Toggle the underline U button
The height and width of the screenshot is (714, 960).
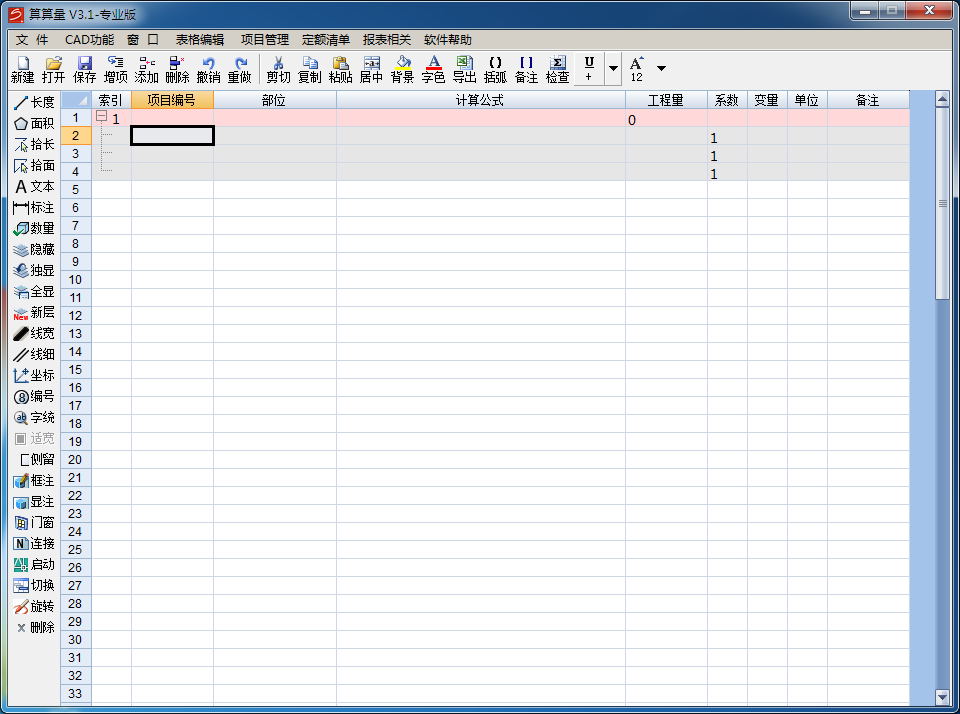[x=589, y=69]
